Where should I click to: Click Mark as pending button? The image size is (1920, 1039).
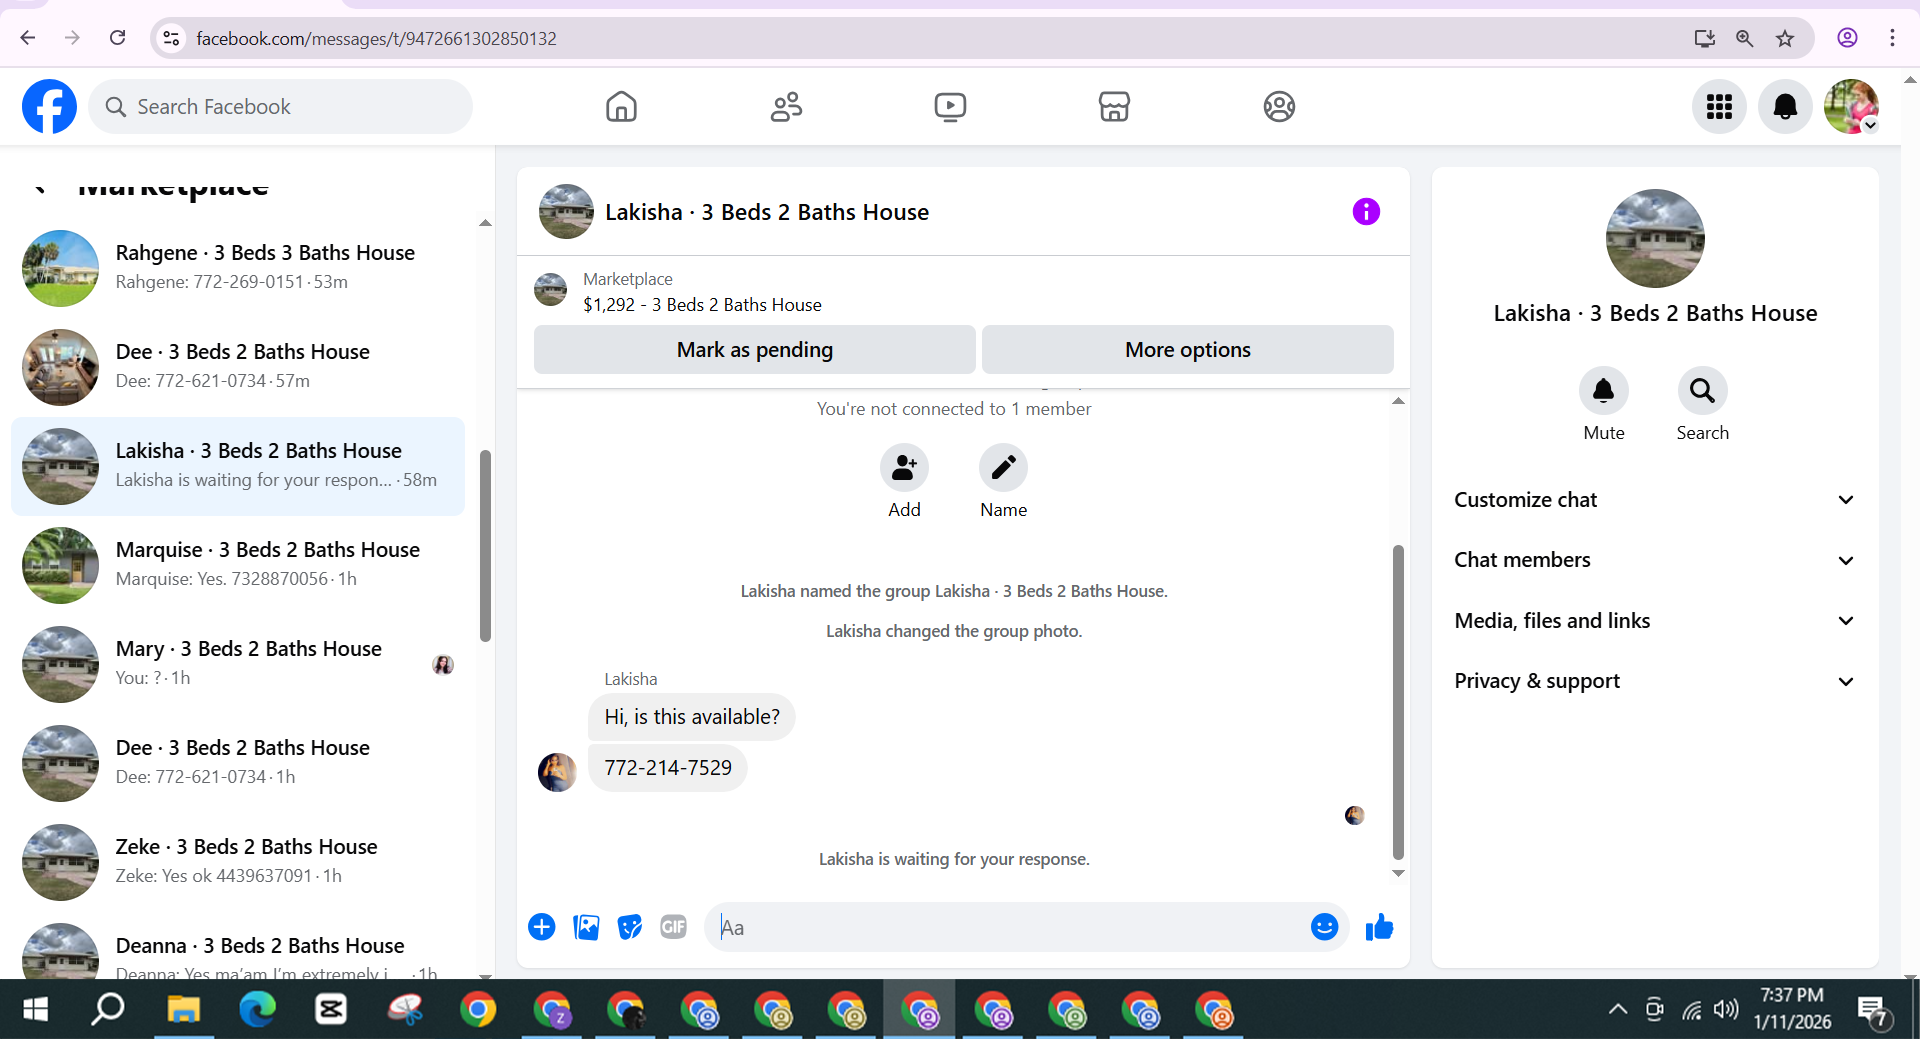point(755,350)
